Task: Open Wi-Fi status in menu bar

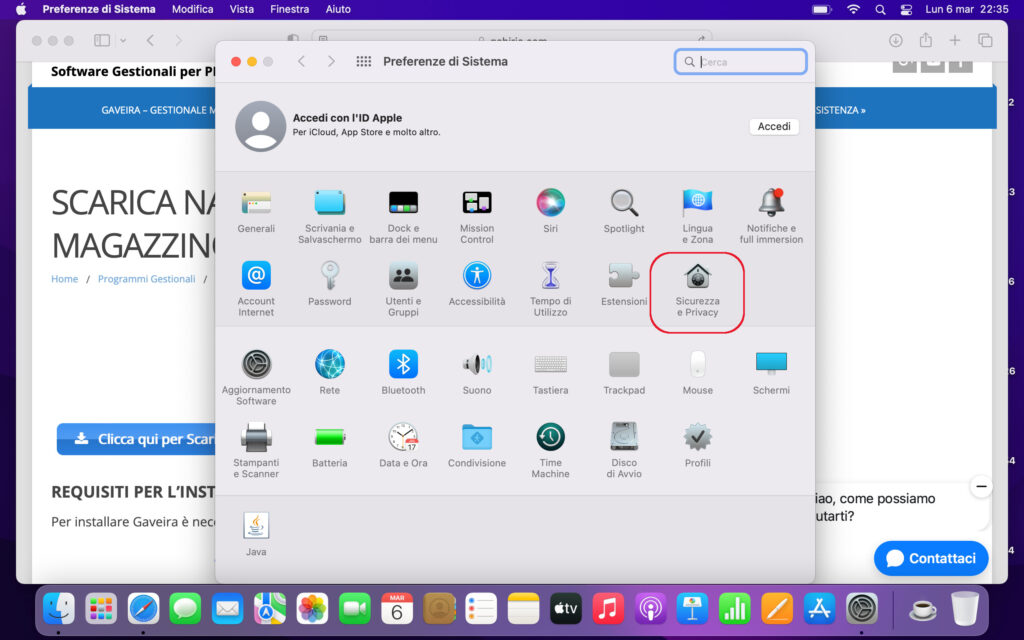Action: tap(853, 9)
